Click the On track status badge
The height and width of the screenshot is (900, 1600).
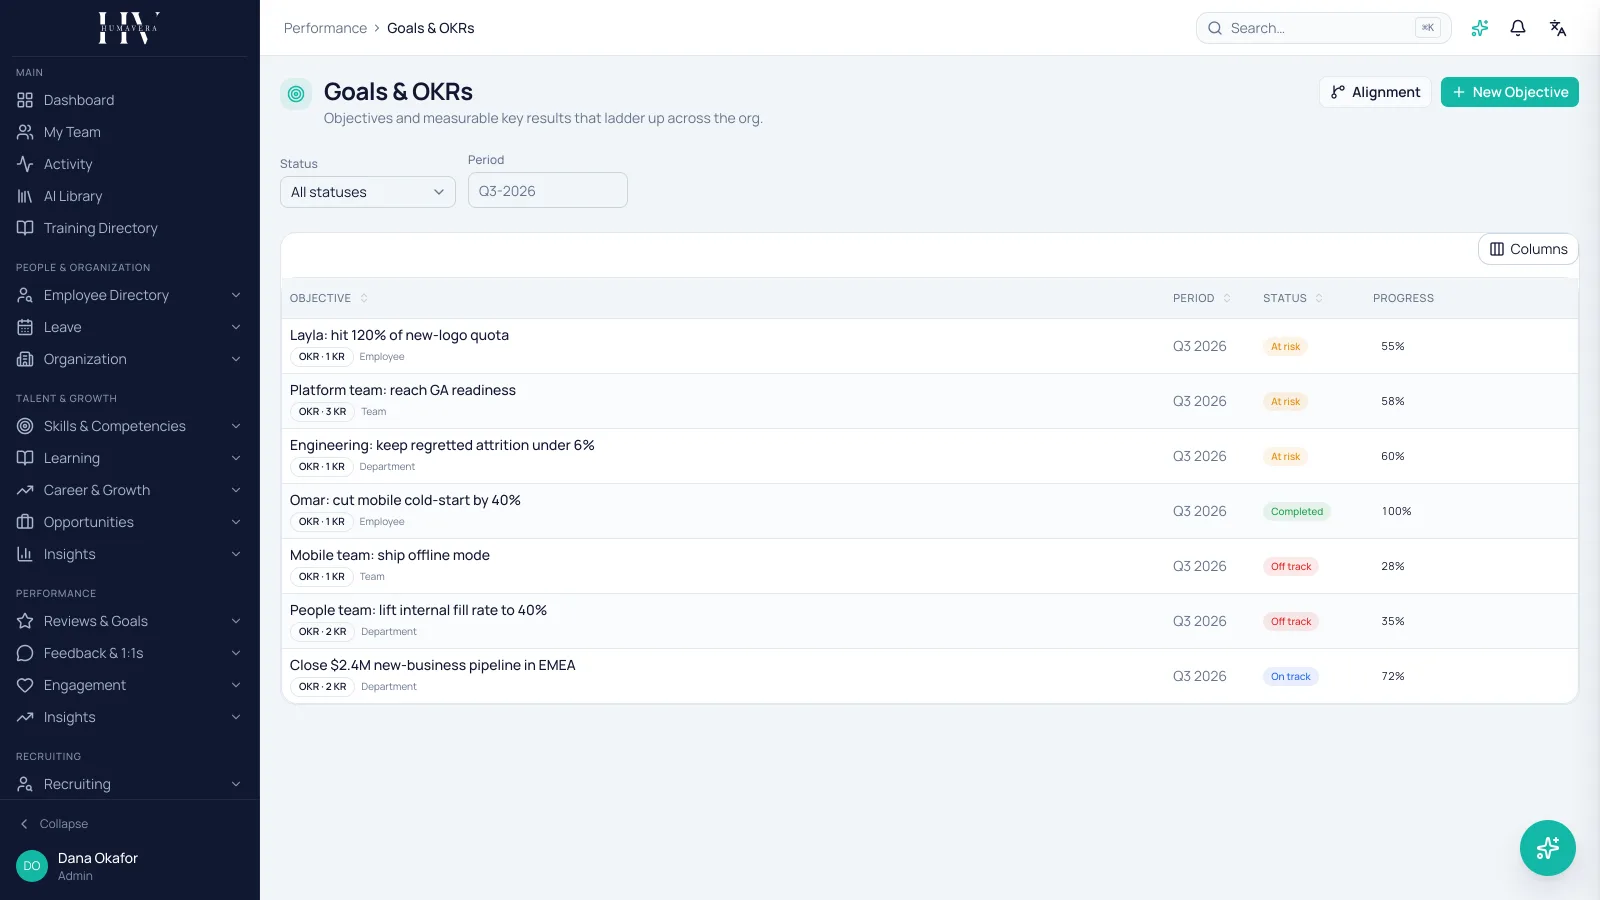click(x=1291, y=676)
